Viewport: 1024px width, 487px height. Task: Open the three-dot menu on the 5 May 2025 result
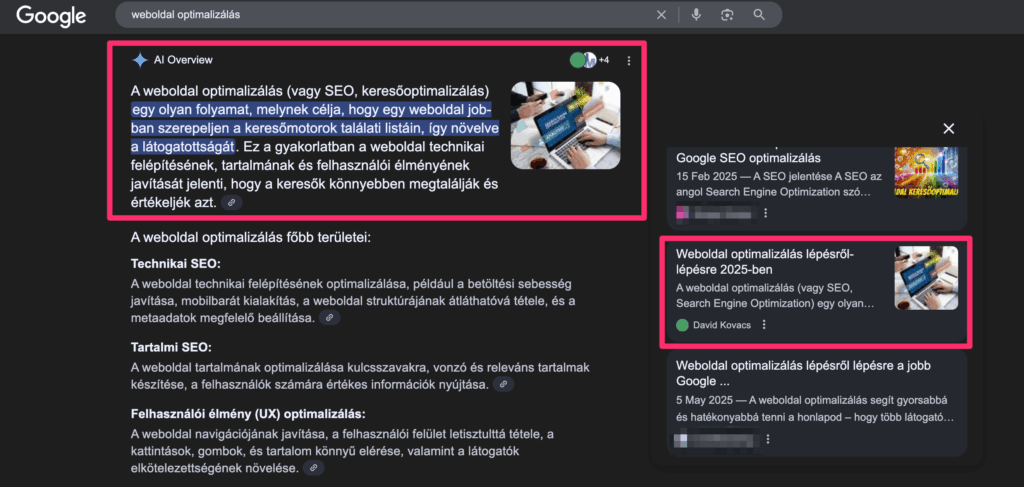click(x=766, y=439)
